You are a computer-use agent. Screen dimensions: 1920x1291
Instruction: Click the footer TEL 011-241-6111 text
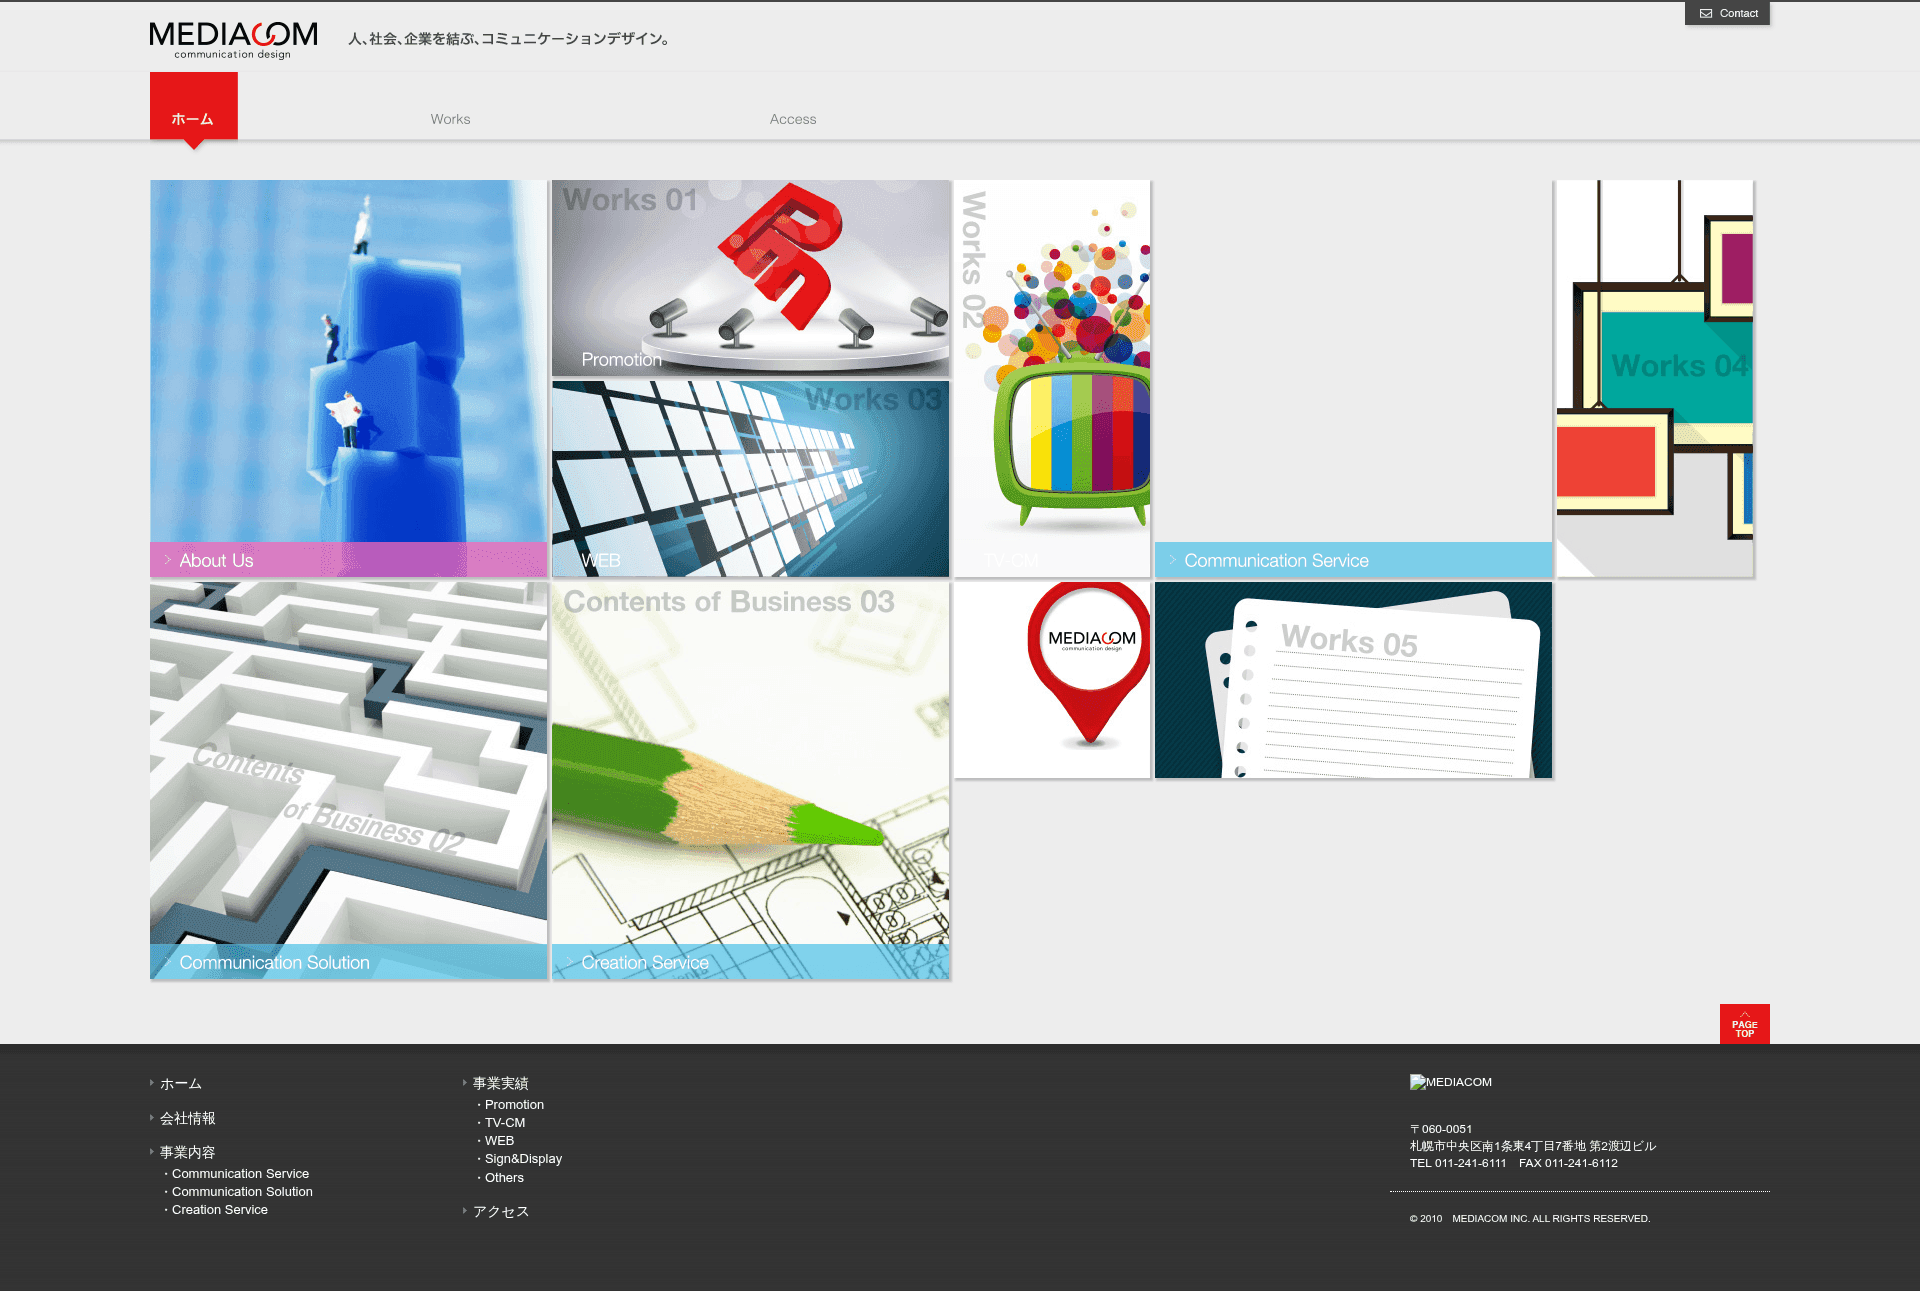click(x=1458, y=1163)
